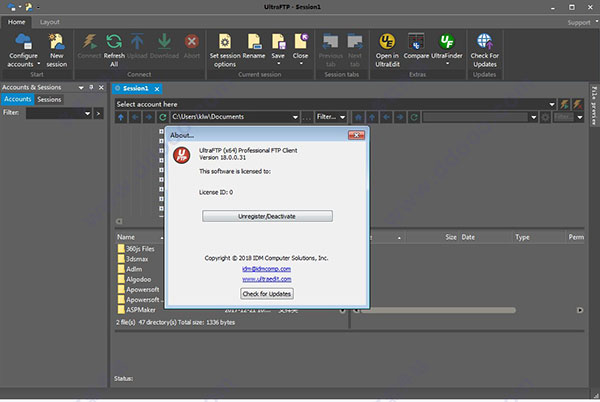
Task: Click Open in UltraEdit
Action: pos(387,50)
